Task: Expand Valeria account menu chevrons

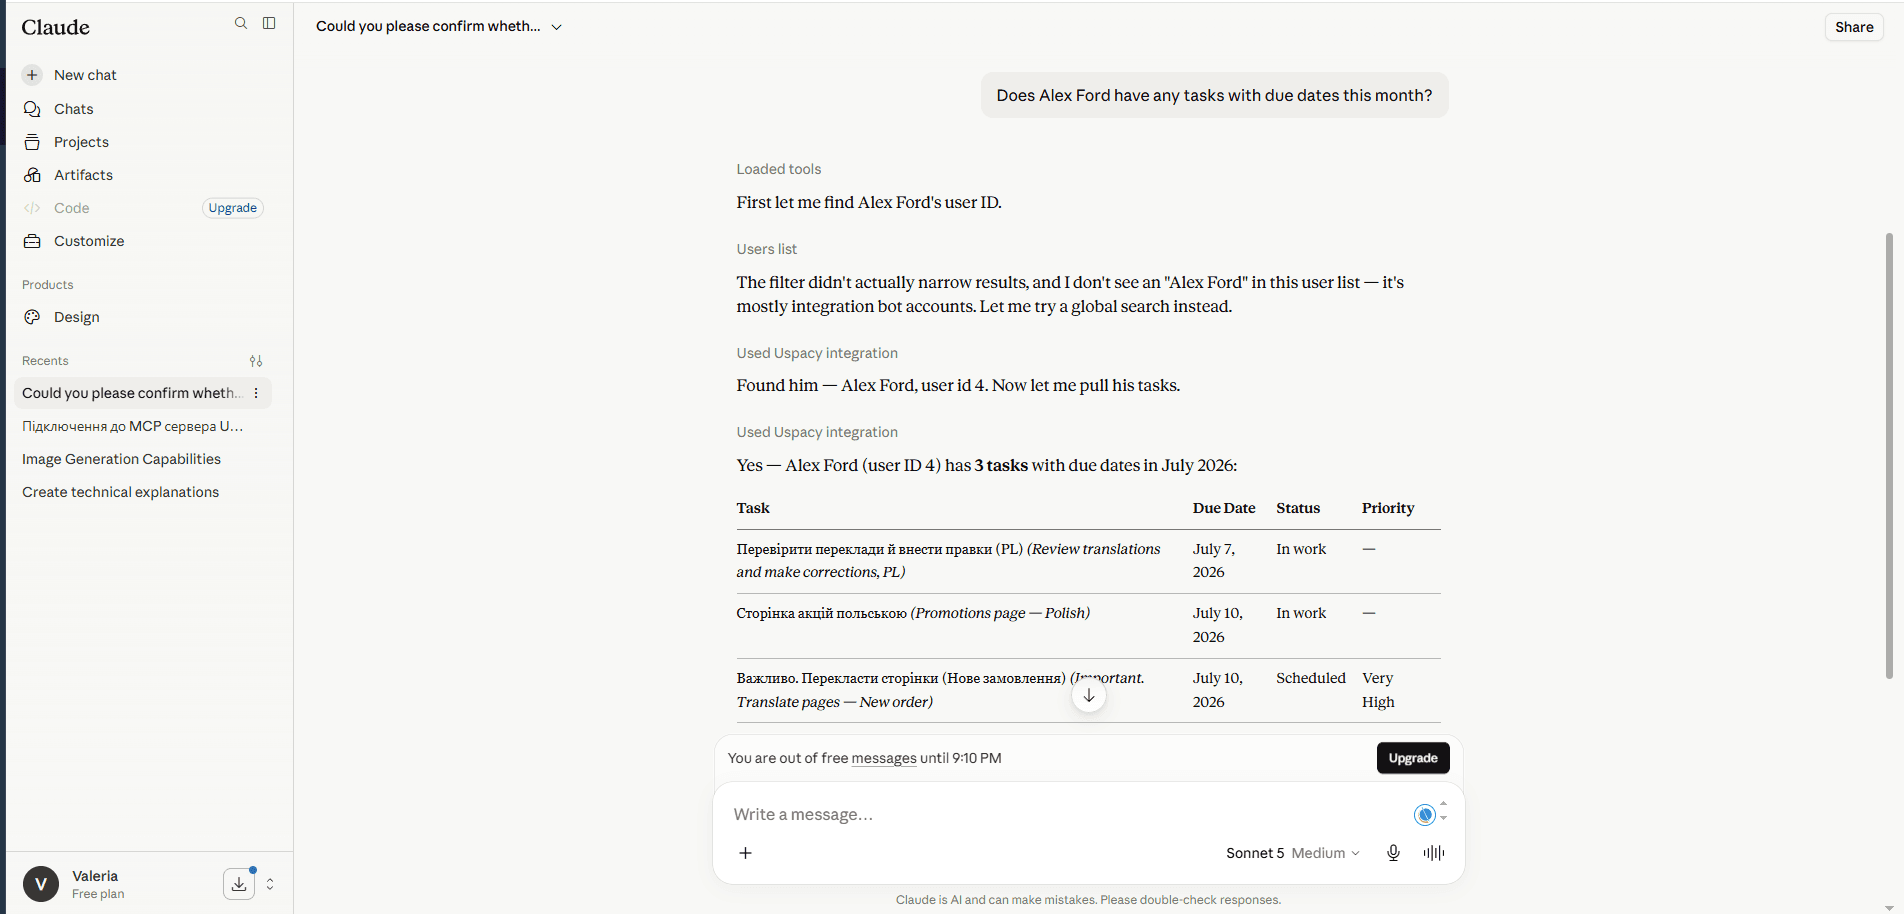Action: click(x=270, y=884)
